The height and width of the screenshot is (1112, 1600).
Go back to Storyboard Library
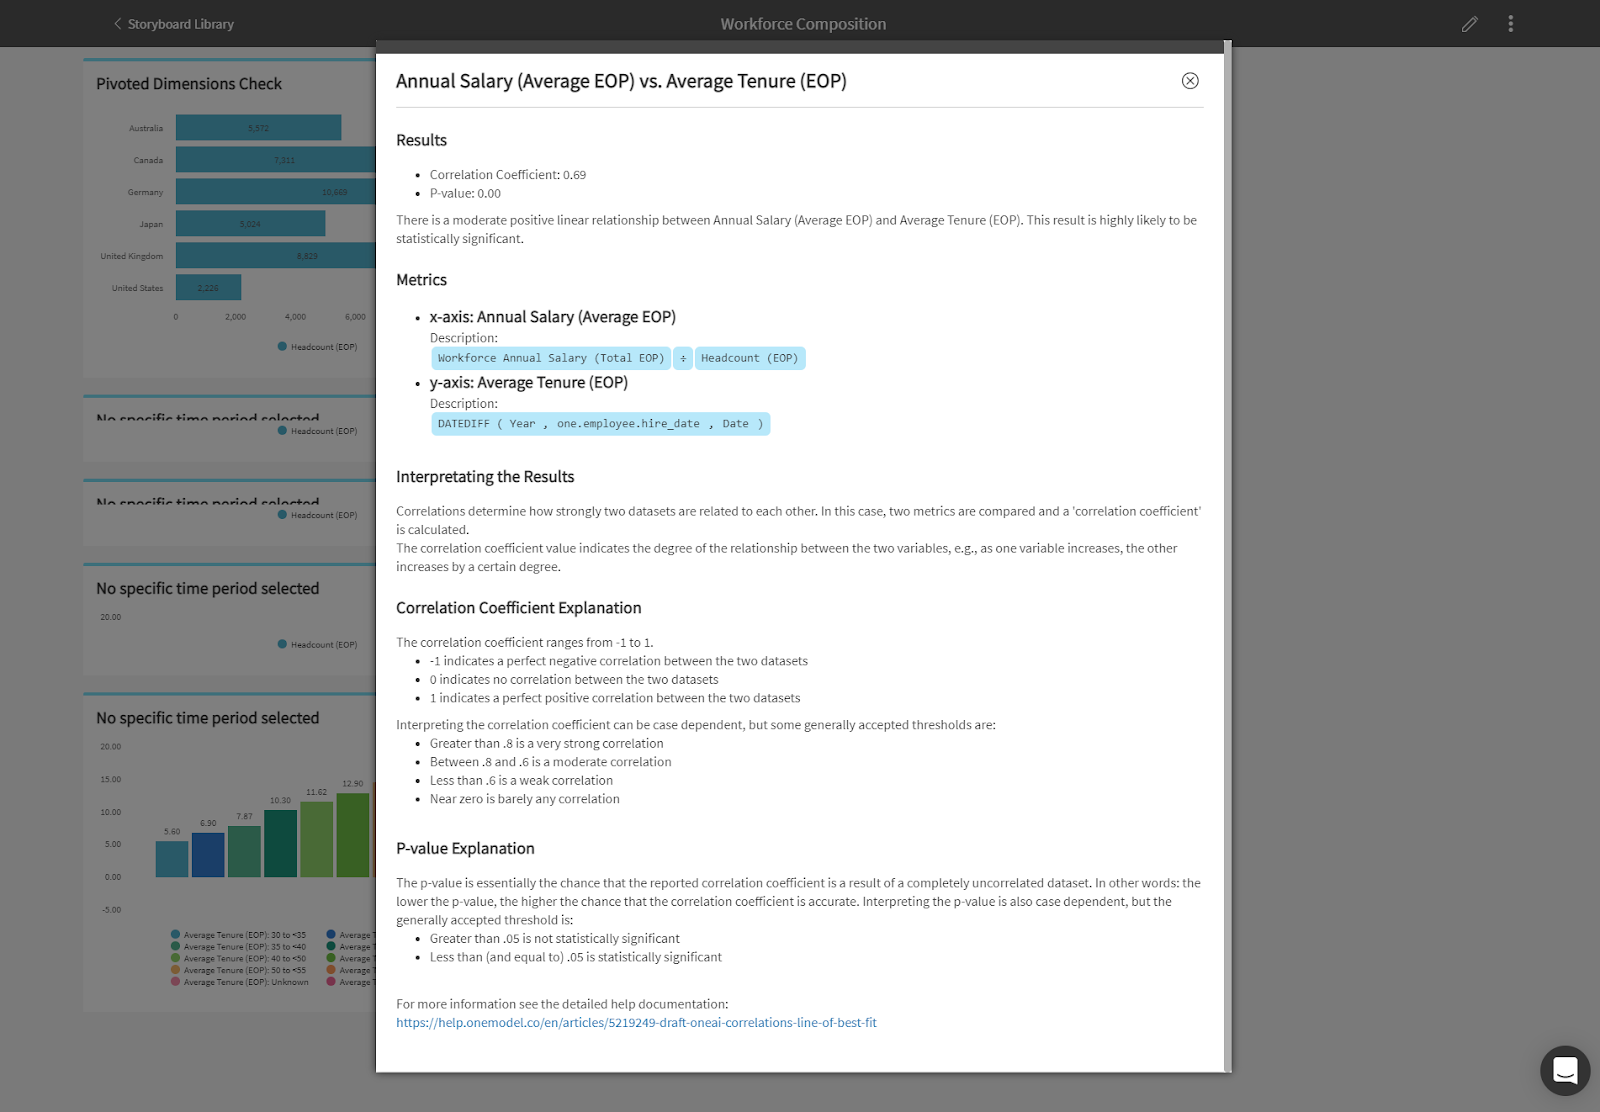point(180,24)
